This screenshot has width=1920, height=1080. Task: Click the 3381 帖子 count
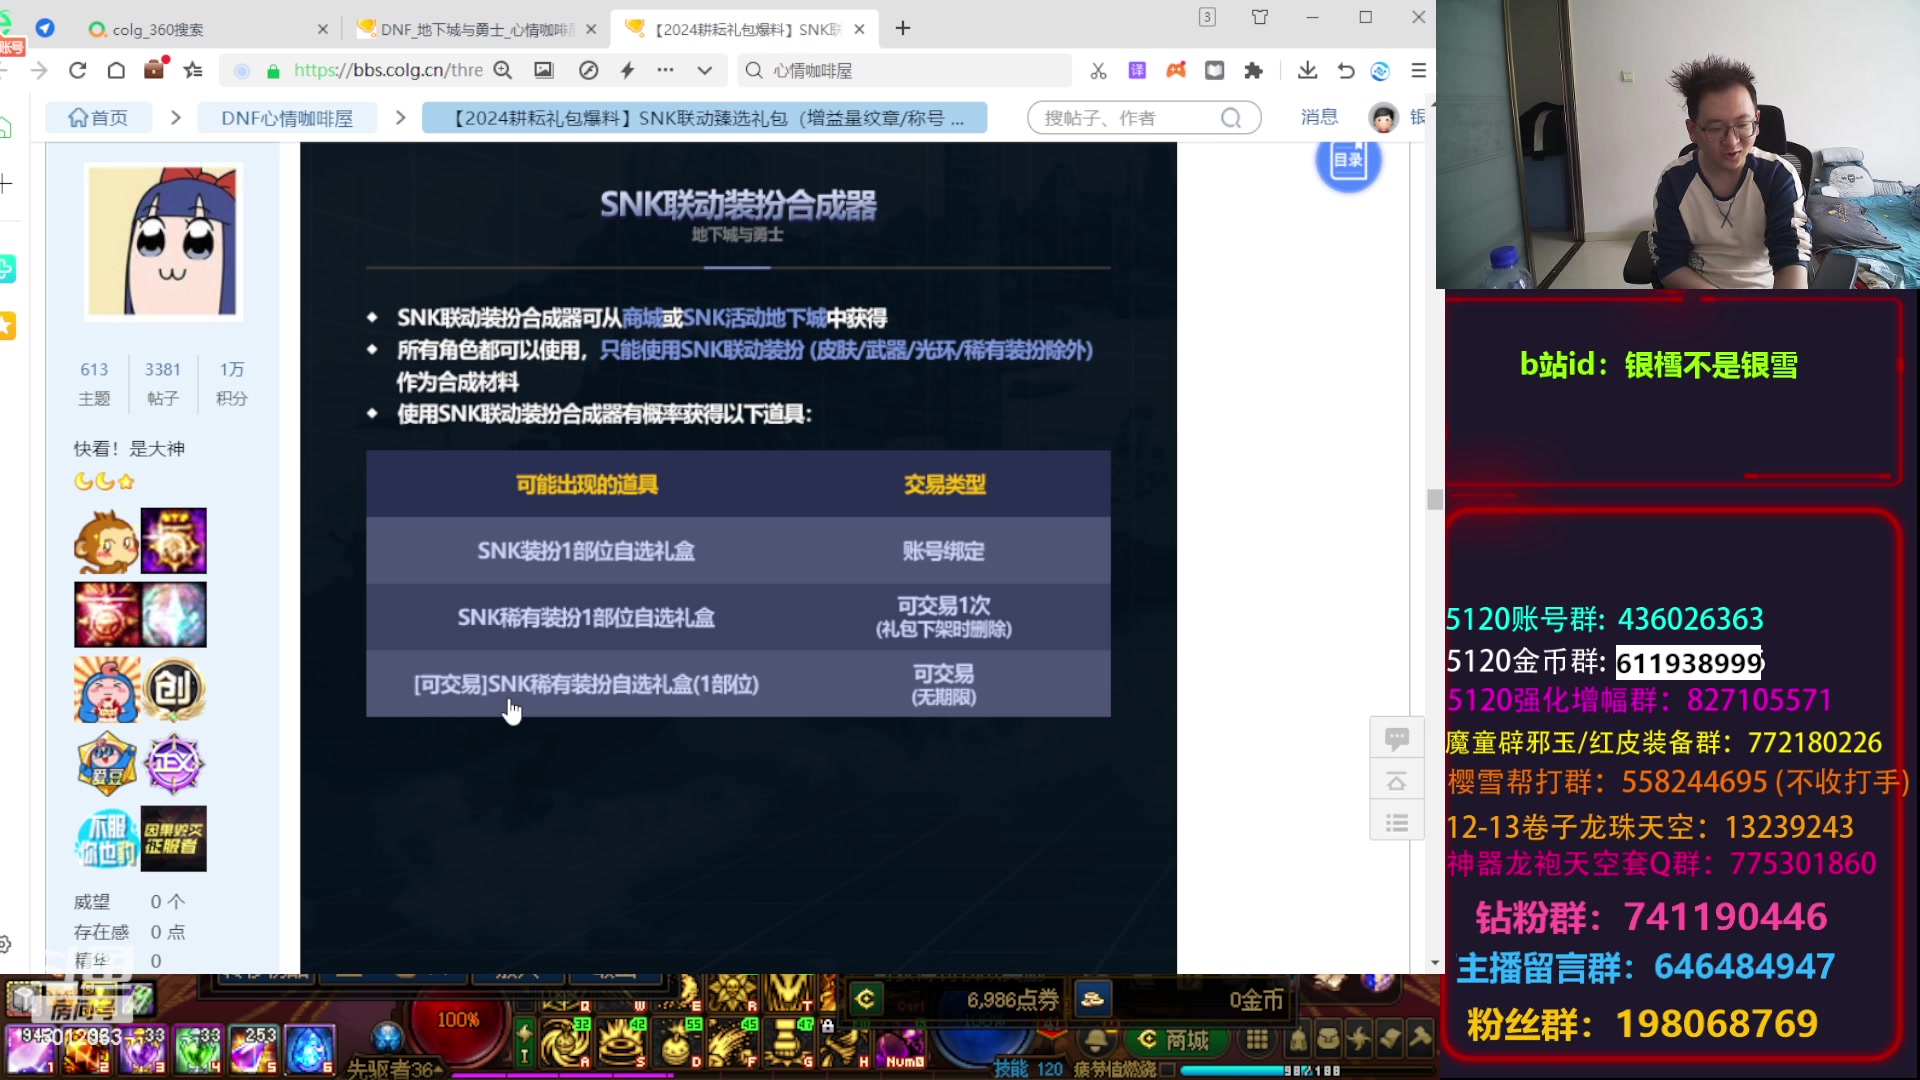pyautogui.click(x=162, y=383)
